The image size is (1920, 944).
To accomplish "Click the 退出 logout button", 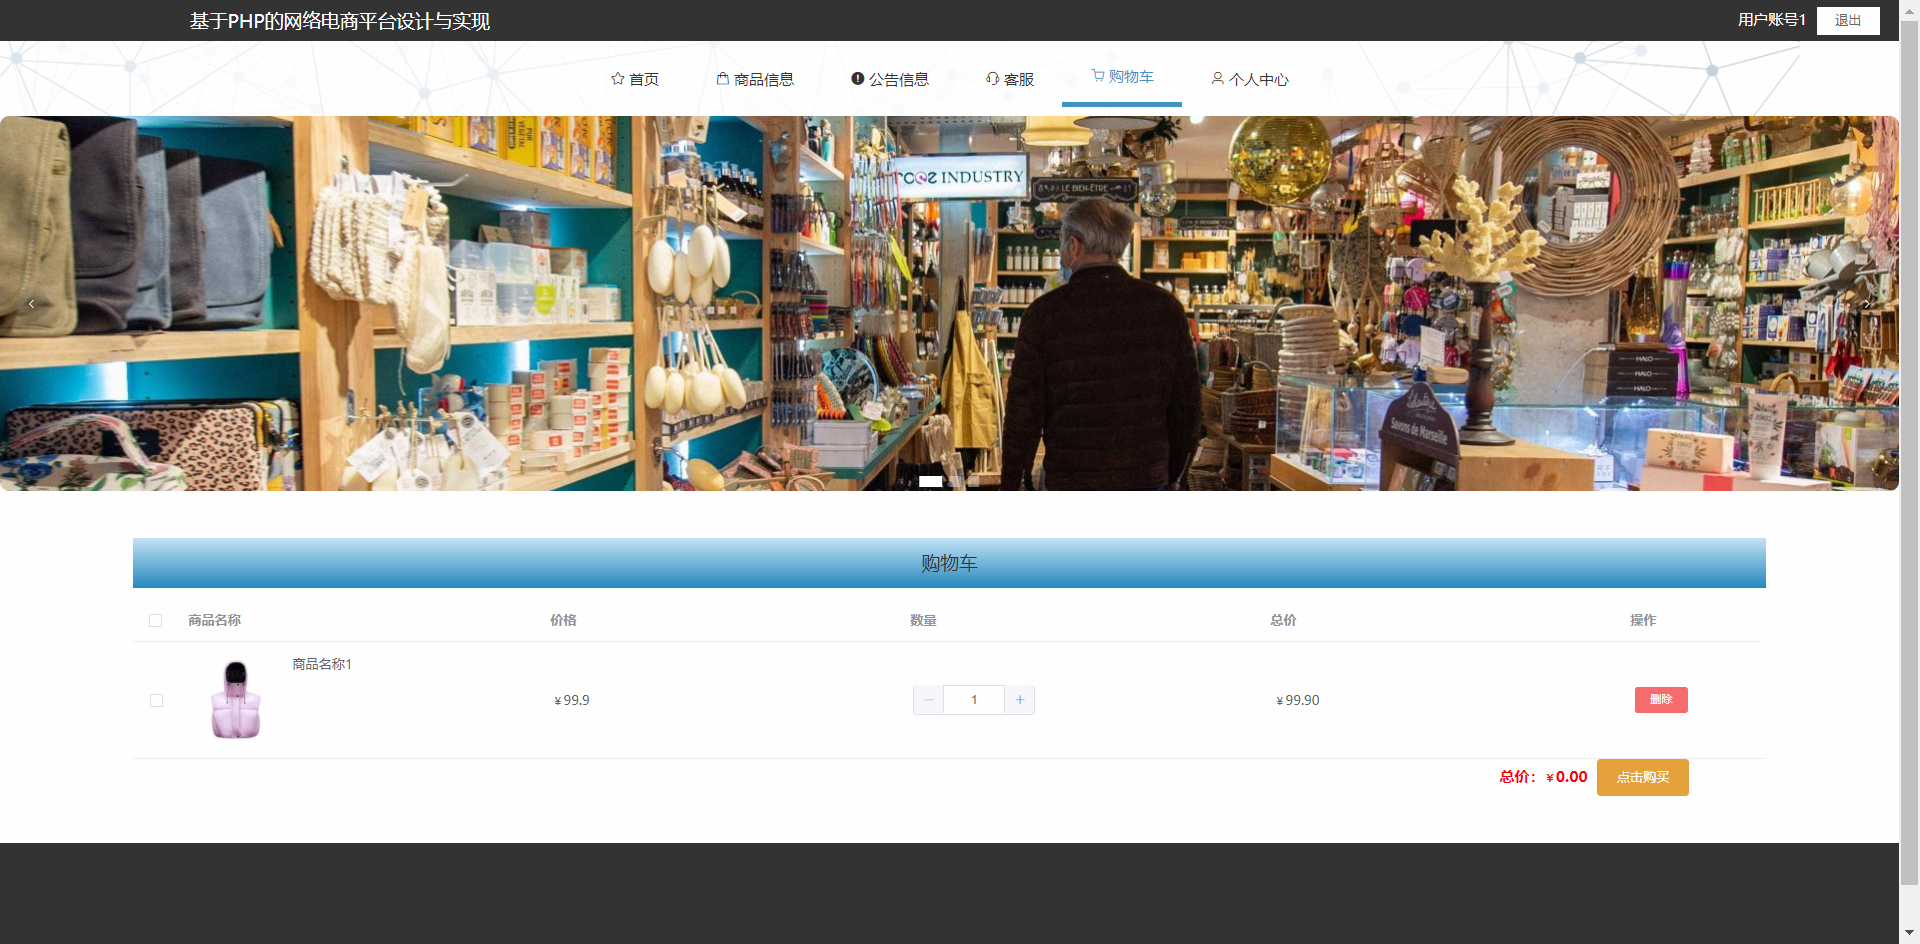I will (x=1847, y=21).
